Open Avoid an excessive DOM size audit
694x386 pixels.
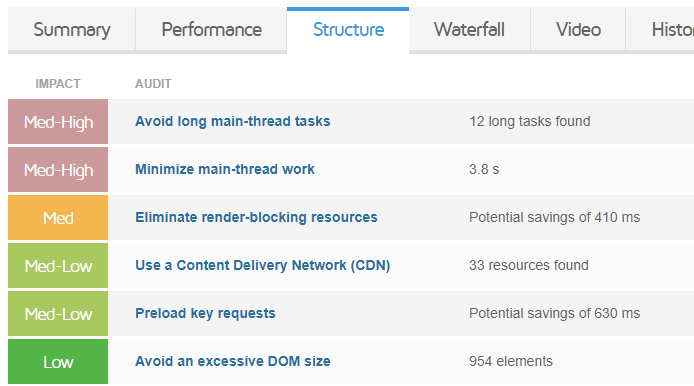click(232, 361)
